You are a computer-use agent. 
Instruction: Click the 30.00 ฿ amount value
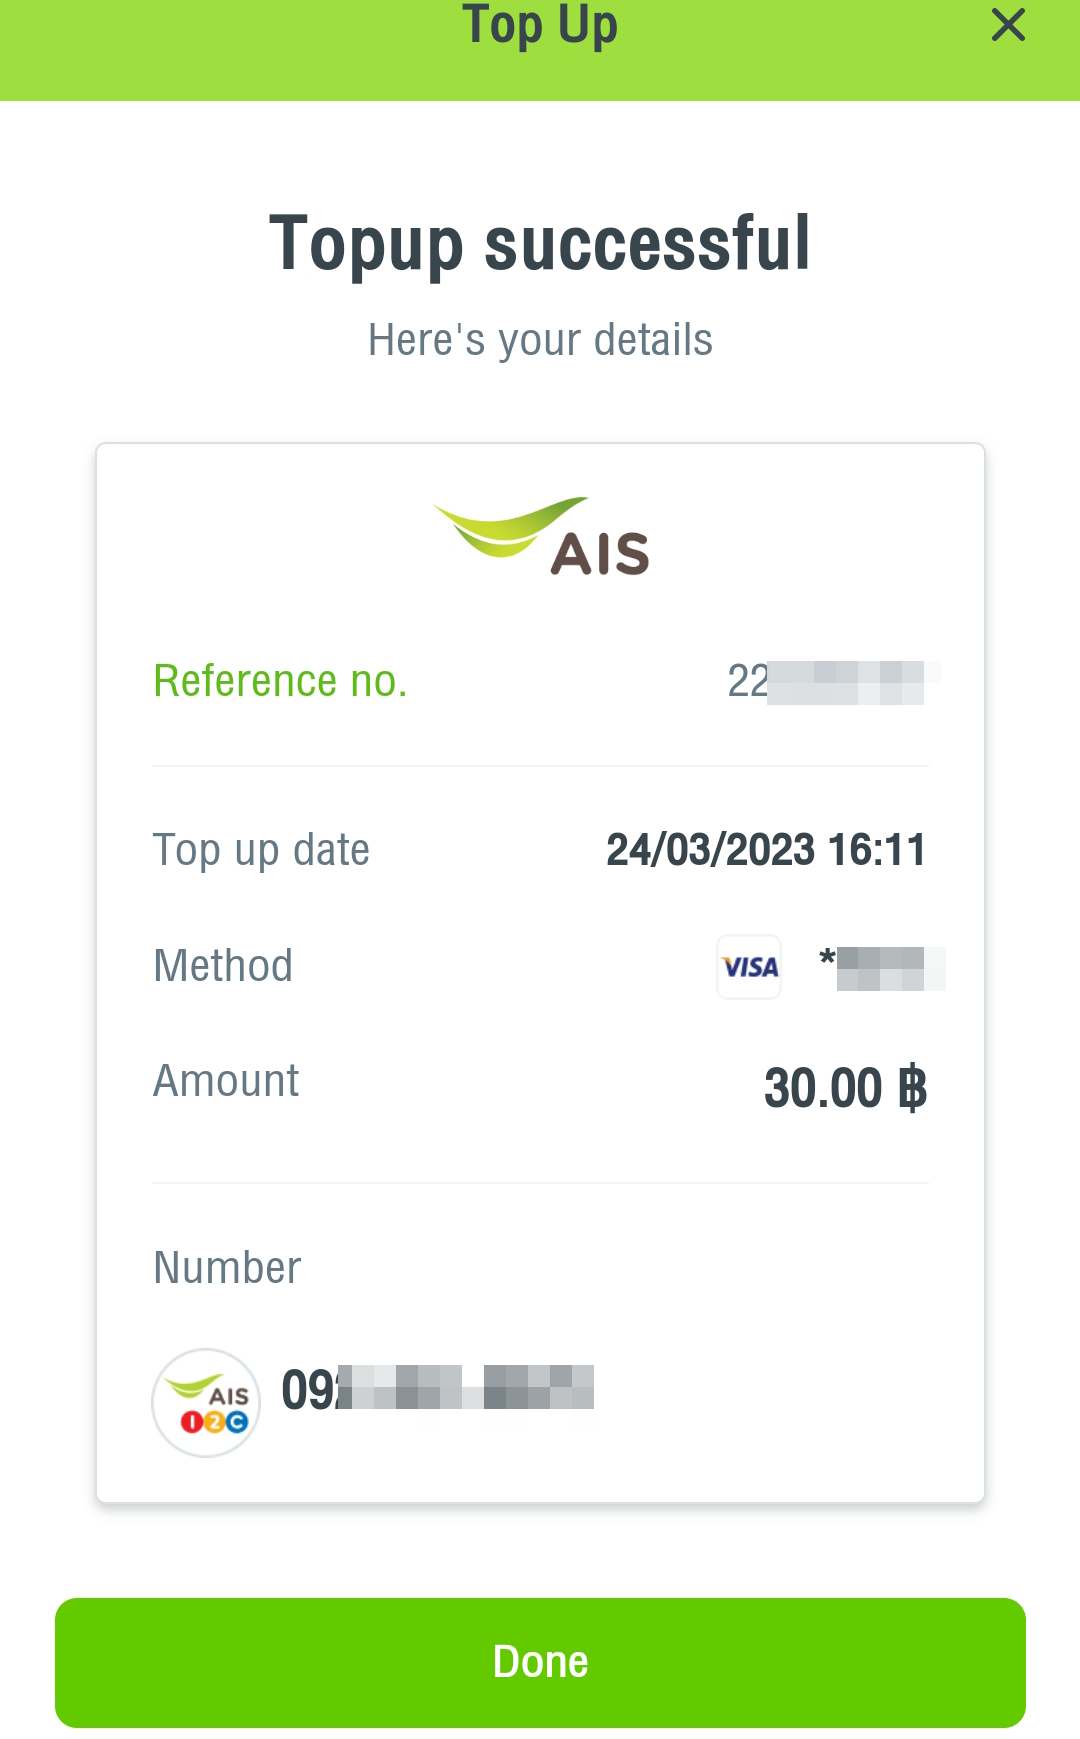click(x=846, y=1086)
